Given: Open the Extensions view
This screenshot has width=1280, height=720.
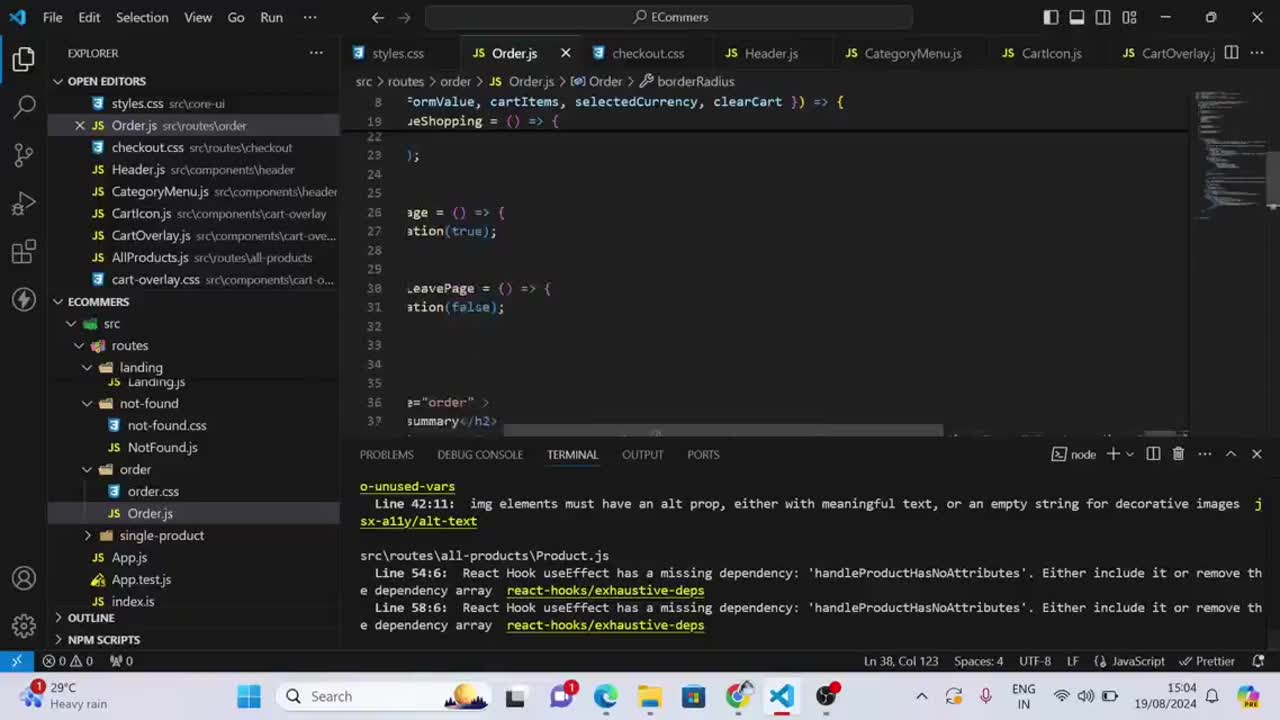Looking at the screenshot, I should (24, 252).
